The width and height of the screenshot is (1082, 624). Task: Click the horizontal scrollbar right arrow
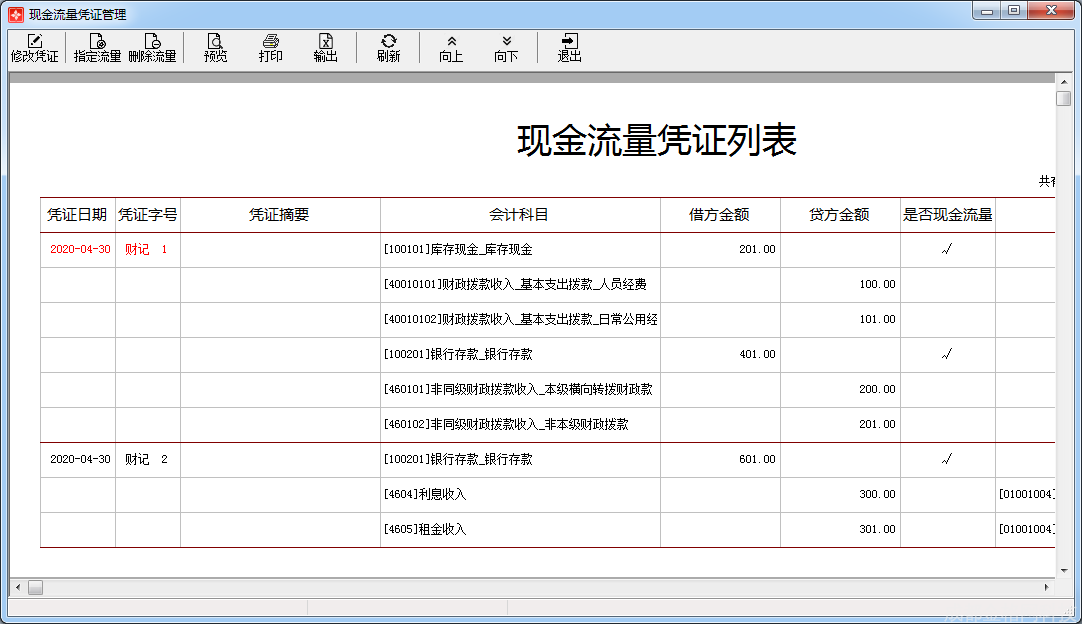click(1047, 588)
